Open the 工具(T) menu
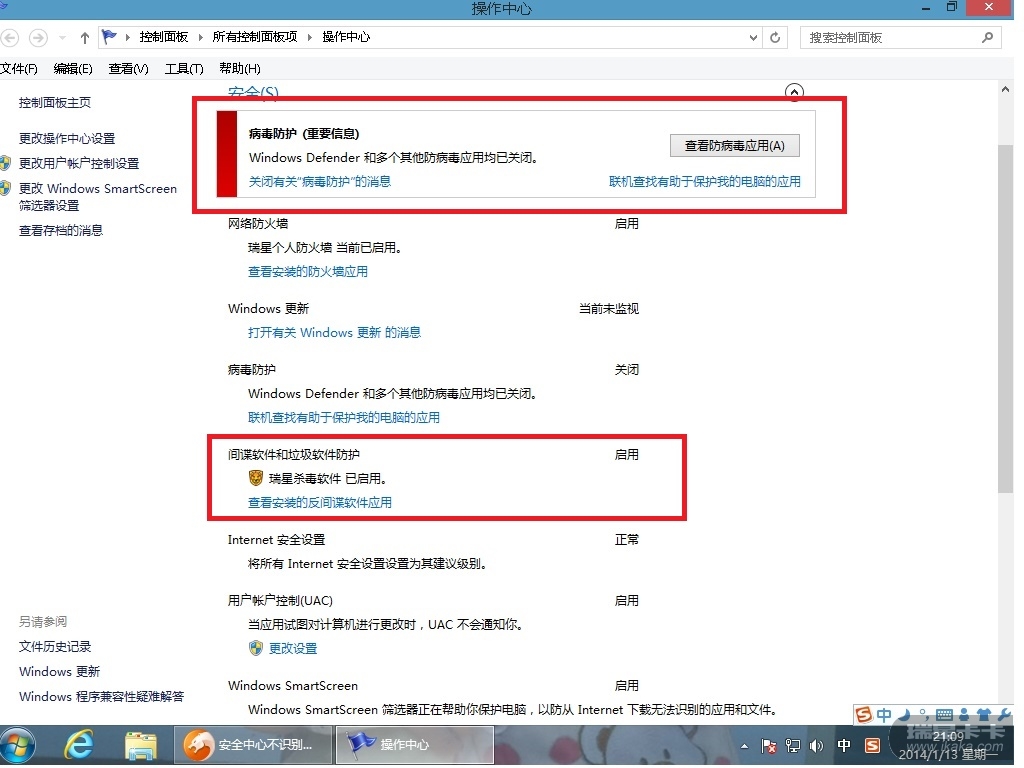This screenshot has height=768, width=1024. [x=184, y=69]
